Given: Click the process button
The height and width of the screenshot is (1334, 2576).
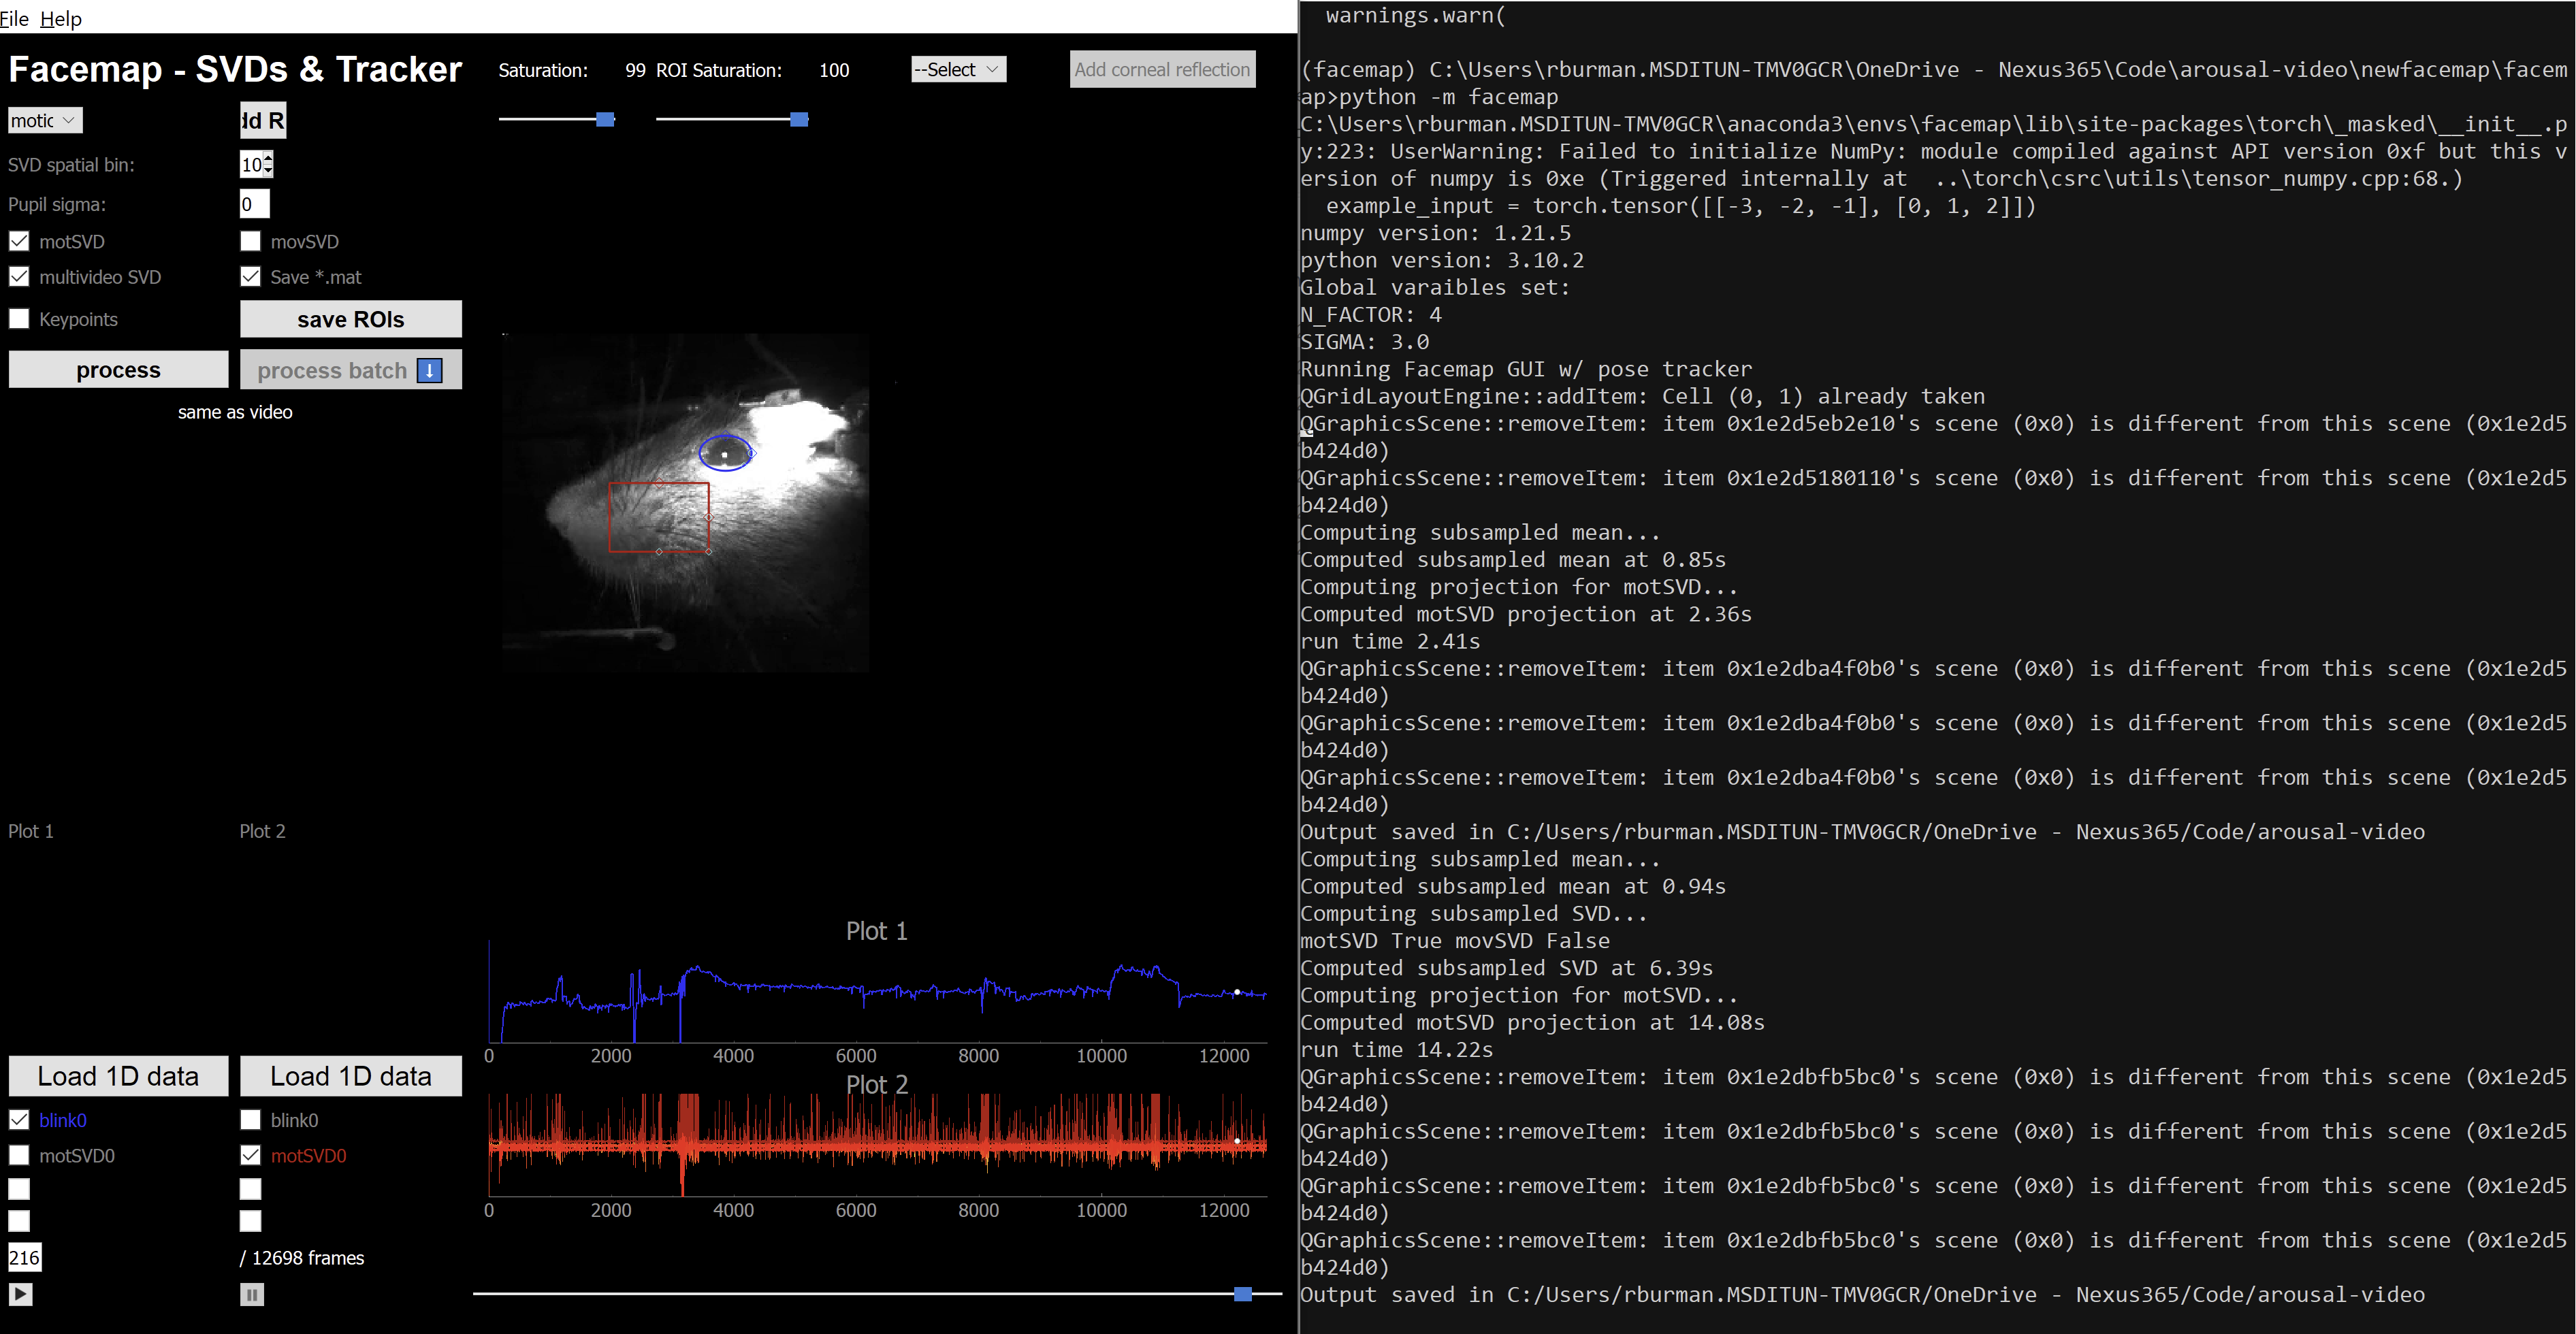Looking at the screenshot, I should point(118,369).
